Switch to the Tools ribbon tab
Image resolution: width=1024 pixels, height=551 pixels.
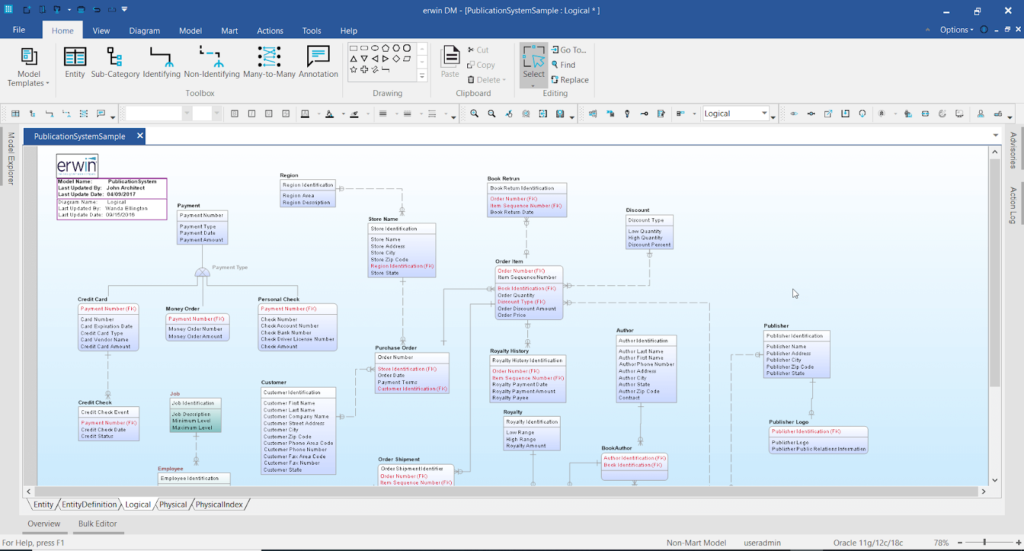(x=312, y=31)
